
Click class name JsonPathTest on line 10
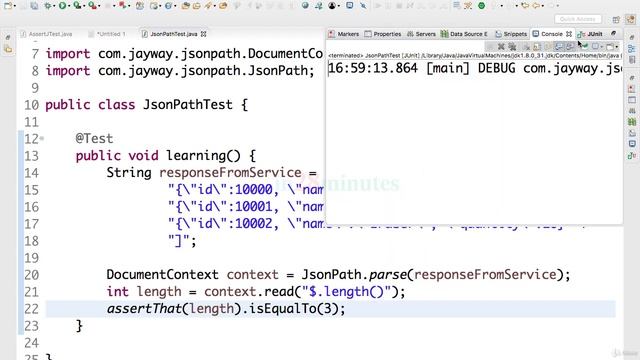click(187, 105)
